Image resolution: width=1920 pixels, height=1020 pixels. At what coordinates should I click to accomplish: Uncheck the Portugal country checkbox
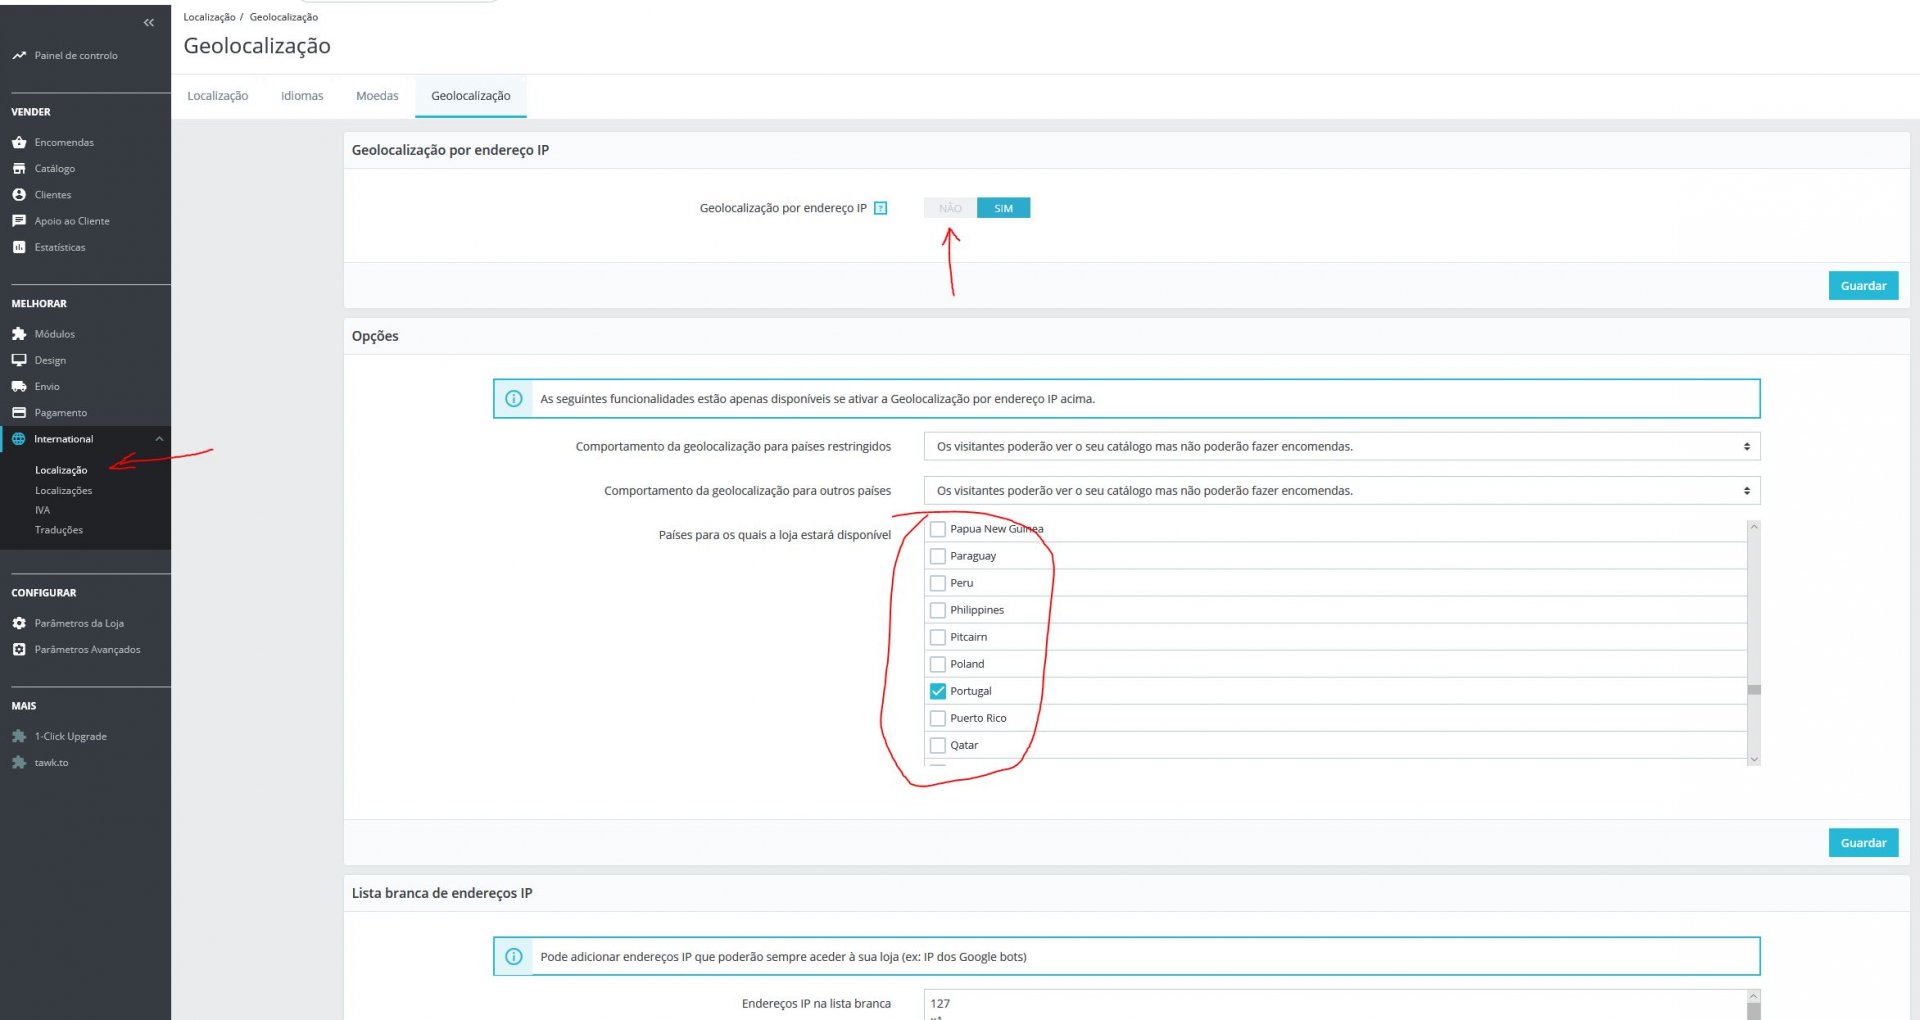(938, 691)
